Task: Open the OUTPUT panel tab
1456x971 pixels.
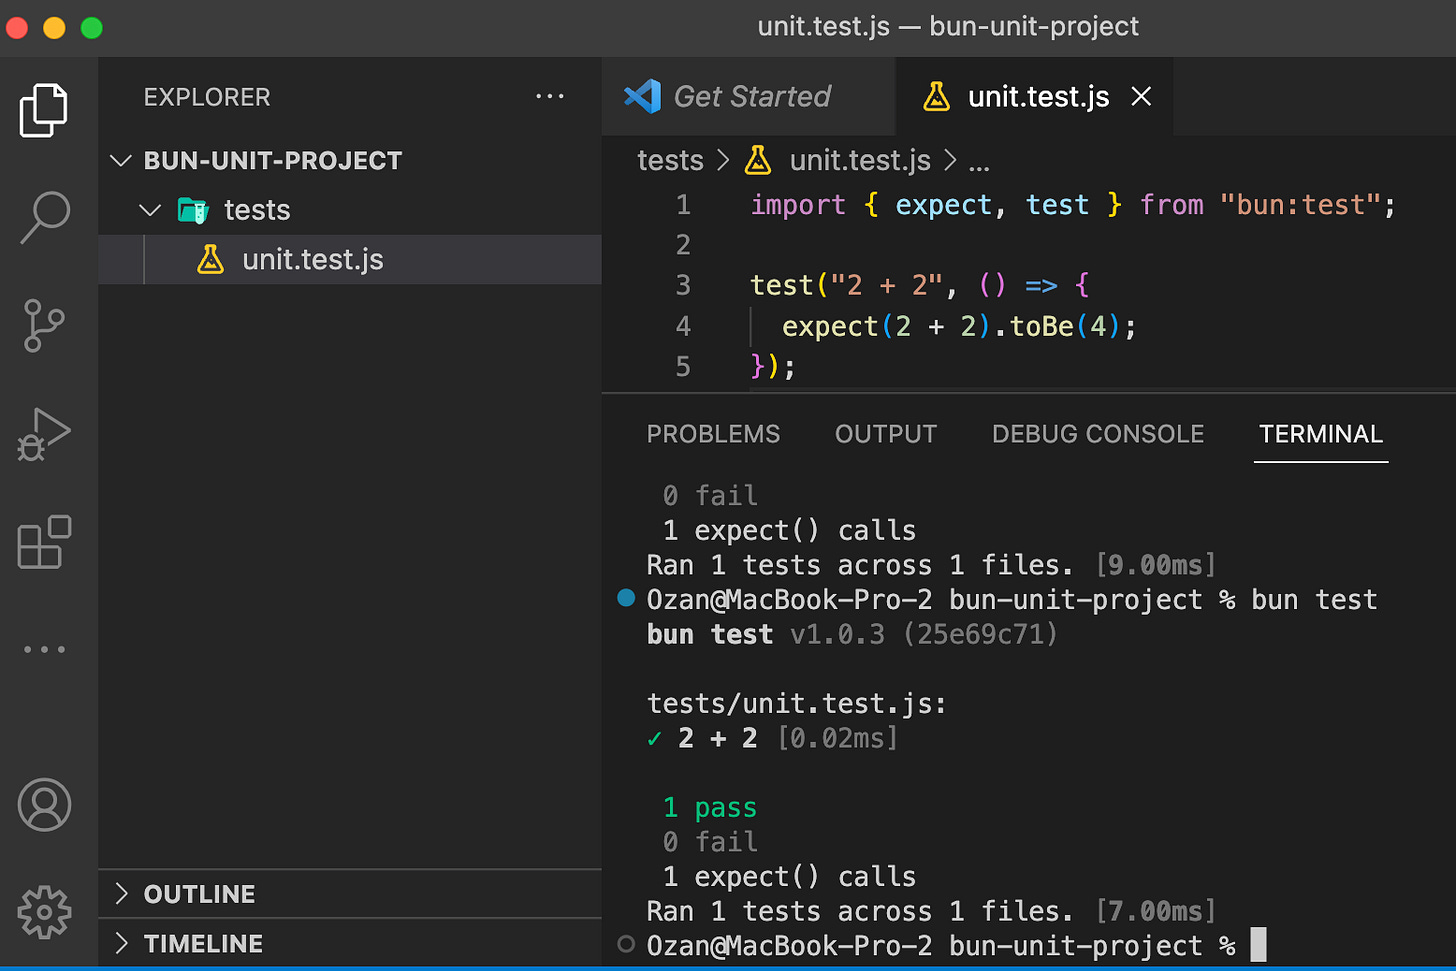Action: coord(886,434)
